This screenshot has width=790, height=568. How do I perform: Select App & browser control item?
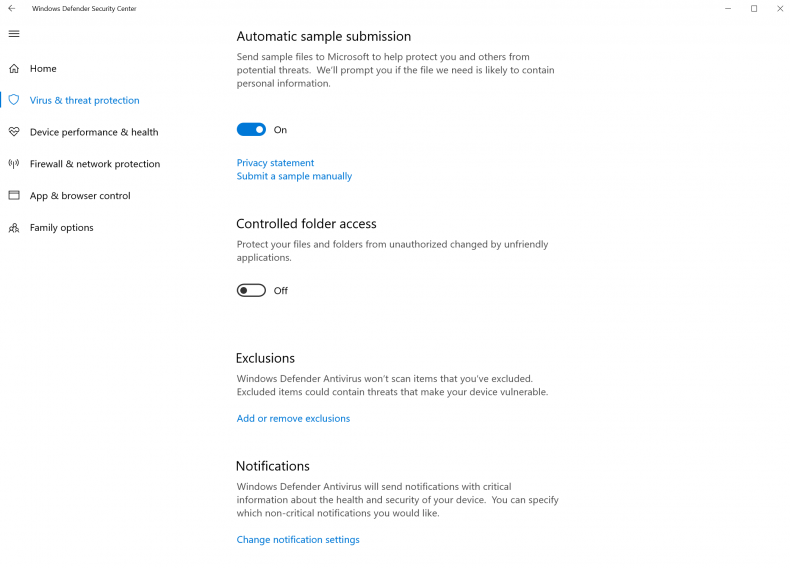click(x=80, y=196)
